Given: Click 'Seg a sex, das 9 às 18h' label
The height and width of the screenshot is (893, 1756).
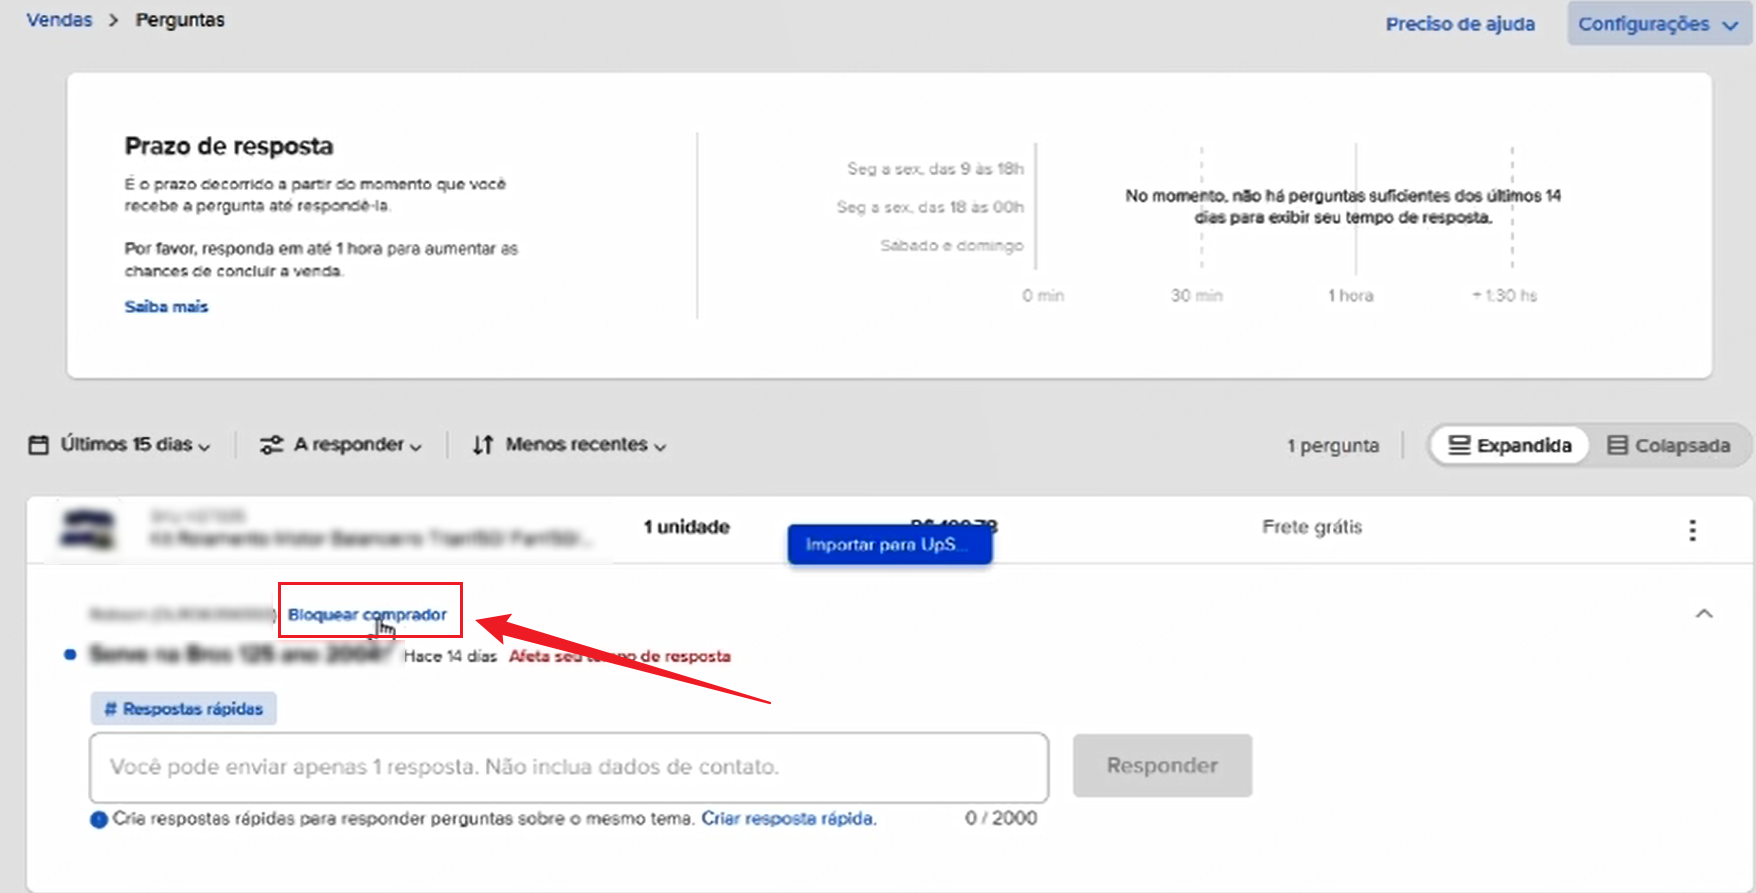Looking at the screenshot, I should click(935, 169).
